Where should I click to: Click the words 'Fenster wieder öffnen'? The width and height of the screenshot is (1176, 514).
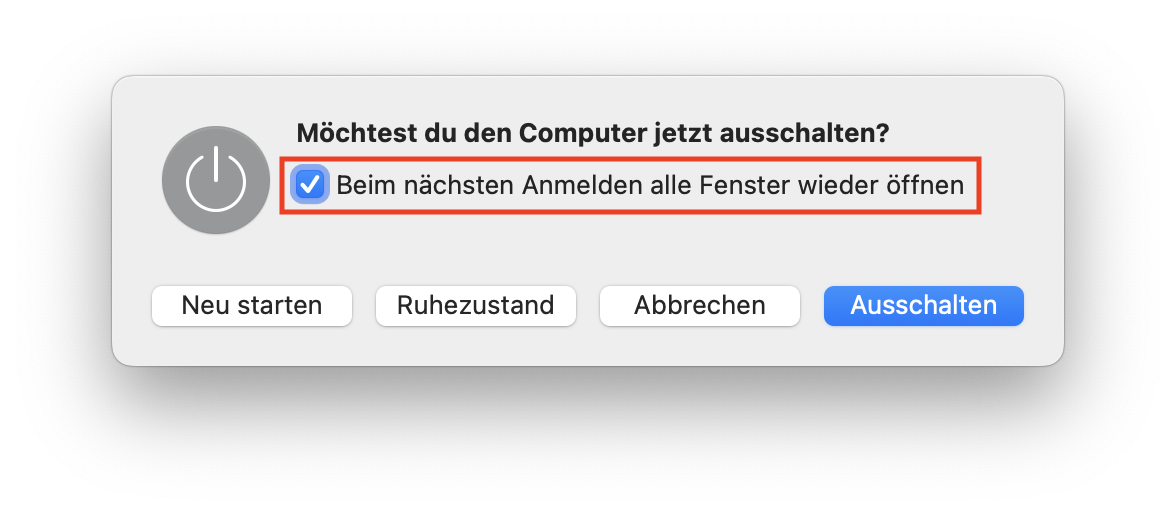832,185
